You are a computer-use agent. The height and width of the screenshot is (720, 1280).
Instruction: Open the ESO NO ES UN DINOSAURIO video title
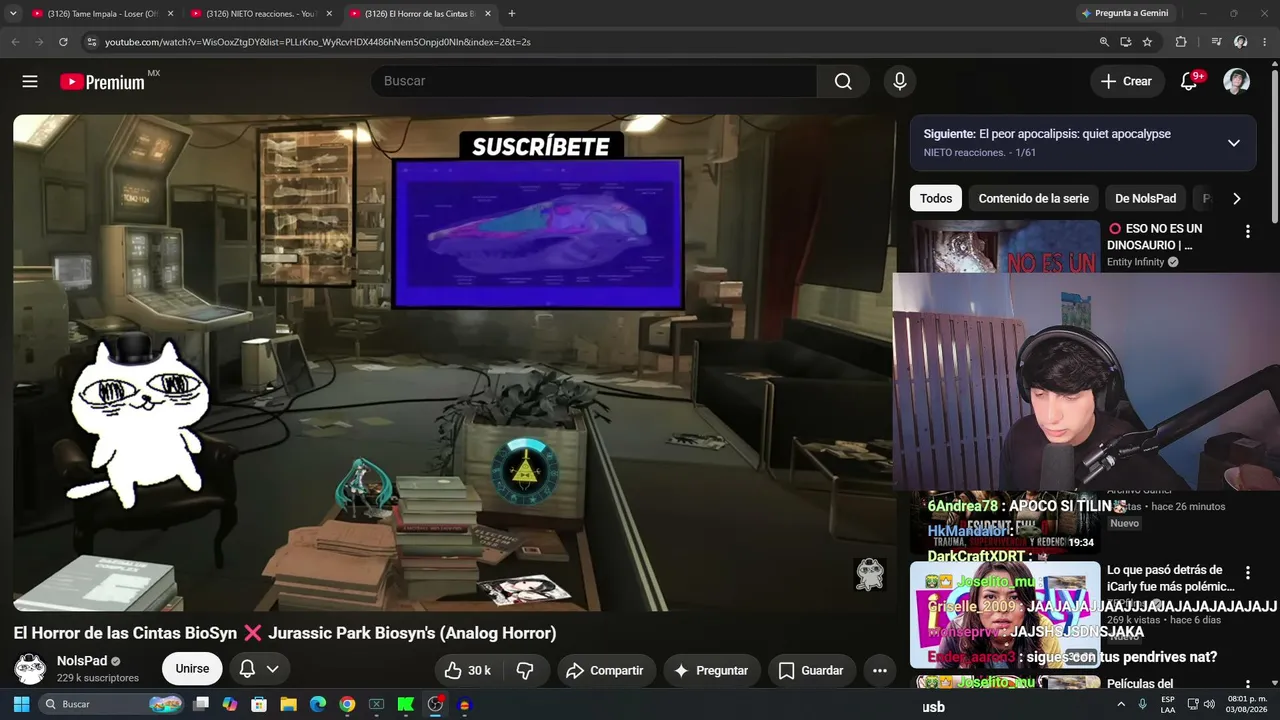(1155, 237)
